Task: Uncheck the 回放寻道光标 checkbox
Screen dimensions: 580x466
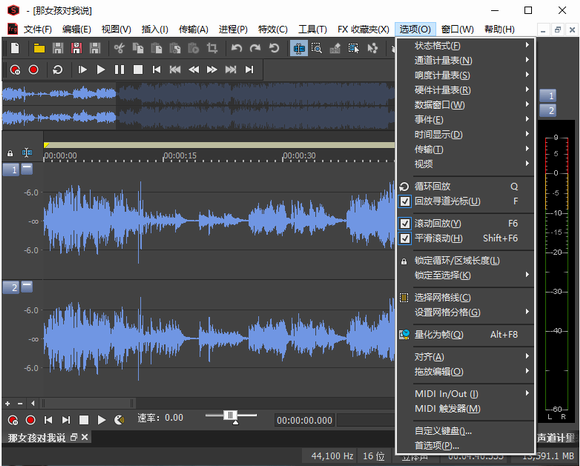Action: pyautogui.click(x=405, y=201)
